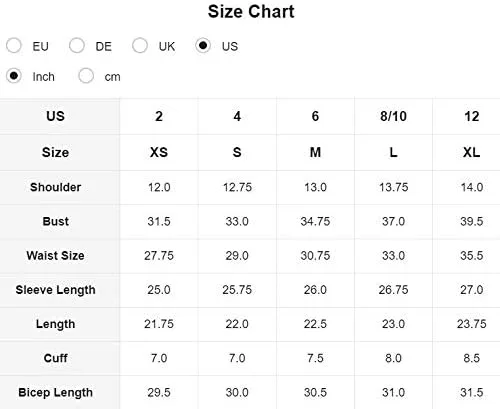Image resolution: width=500 pixels, height=409 pixels.
Task: Switch measurements to cm
Action: point(86,76)
